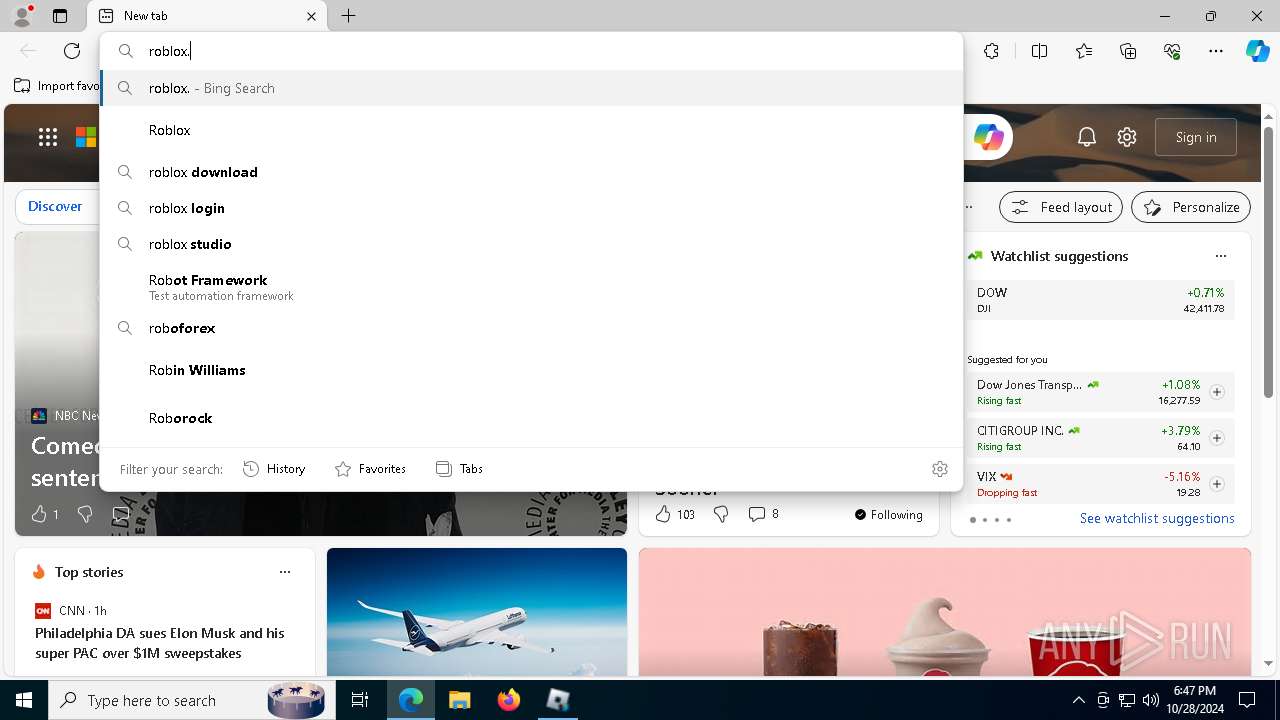Open the Collections icon

pos(1128,51)
